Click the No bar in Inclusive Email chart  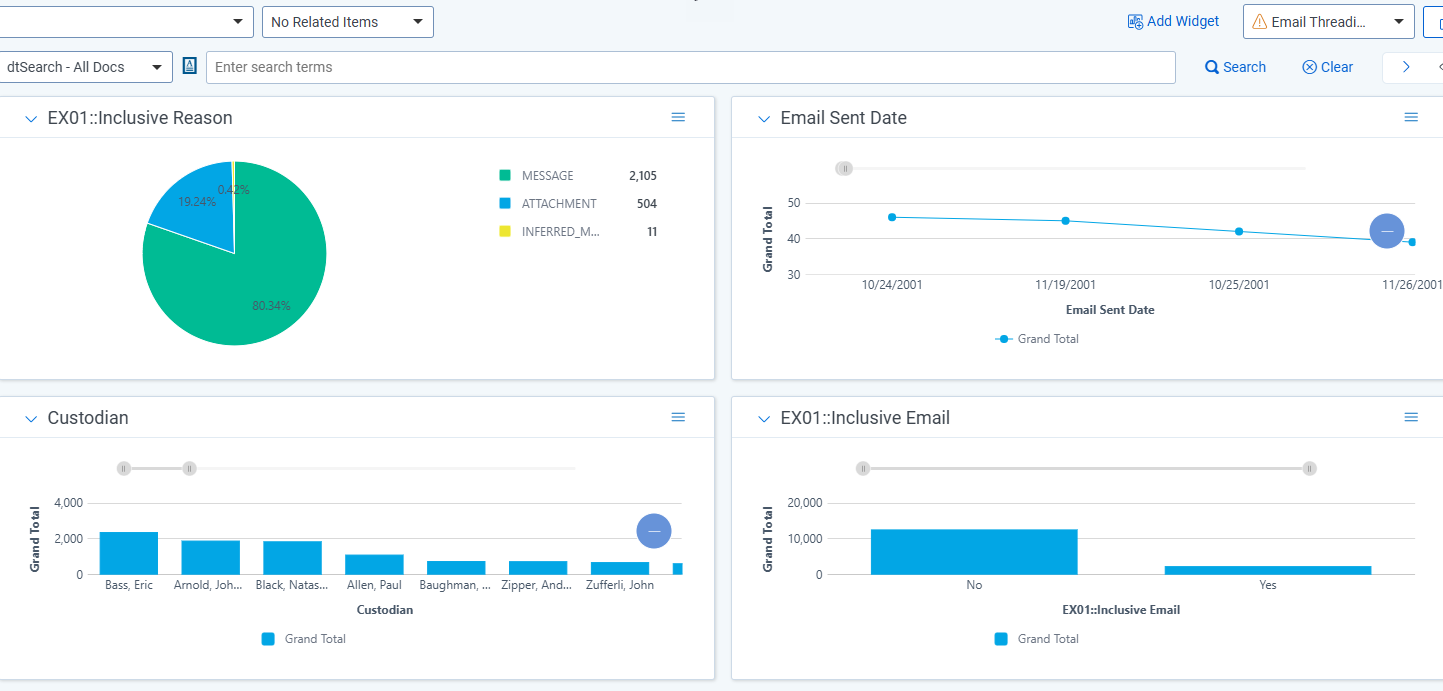pyautogui.click(x=974, y=552)
